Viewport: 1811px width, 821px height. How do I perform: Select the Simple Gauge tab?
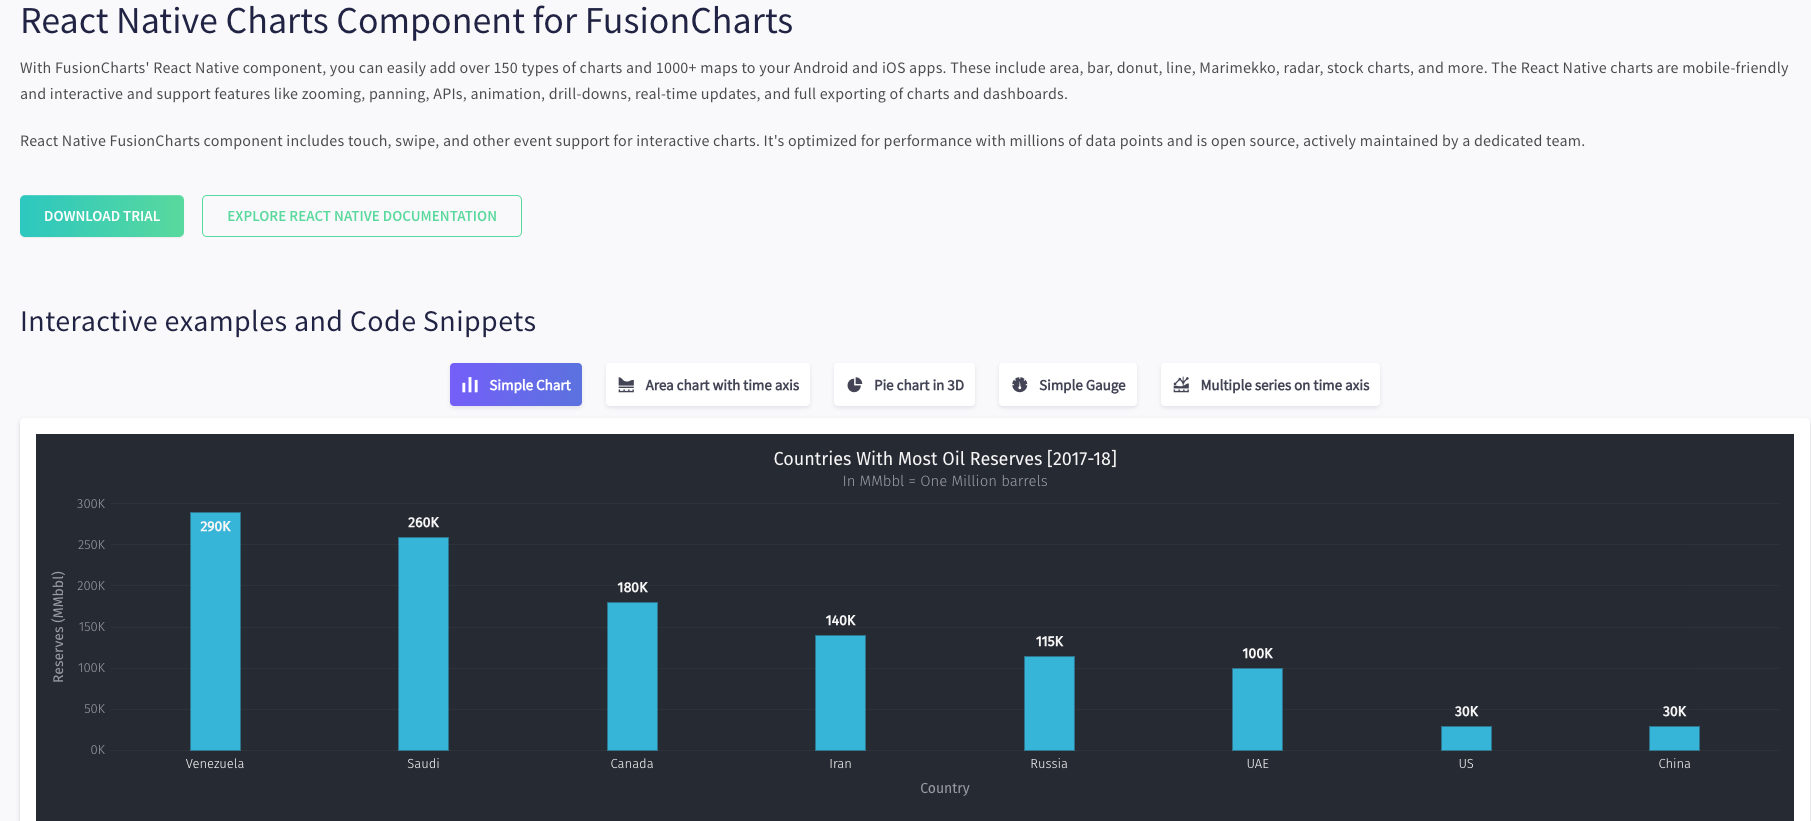(1068, 385)
